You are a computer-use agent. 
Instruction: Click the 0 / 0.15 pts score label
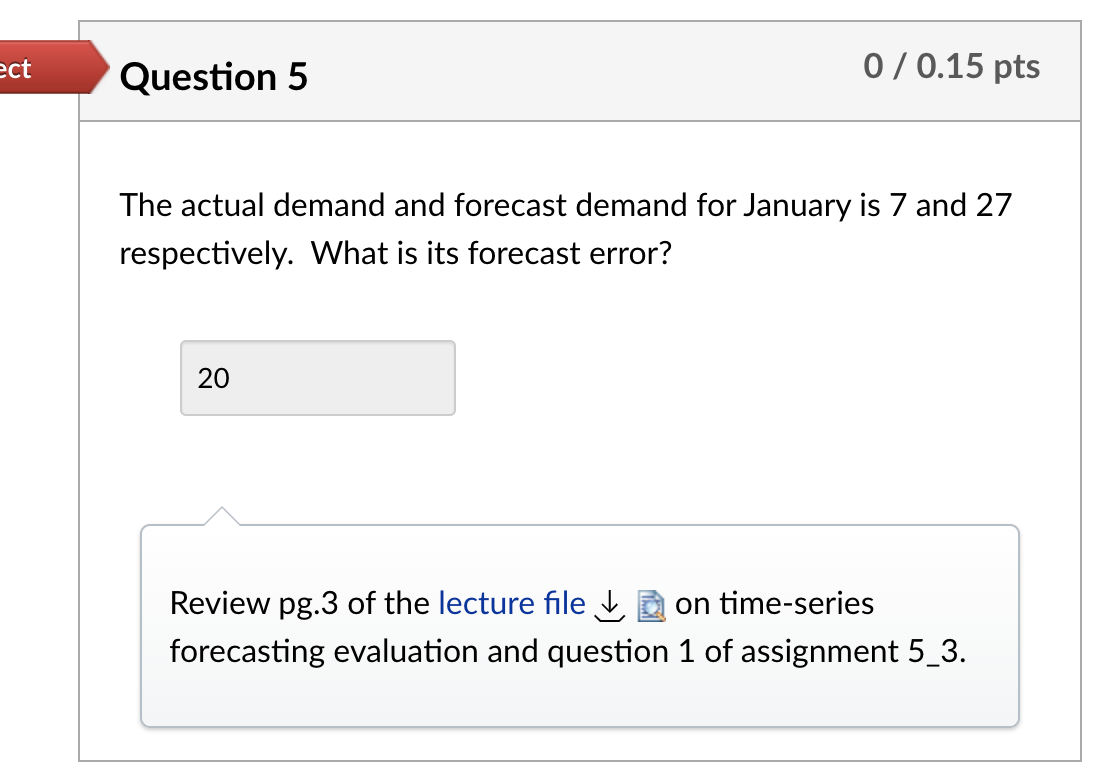950,67
